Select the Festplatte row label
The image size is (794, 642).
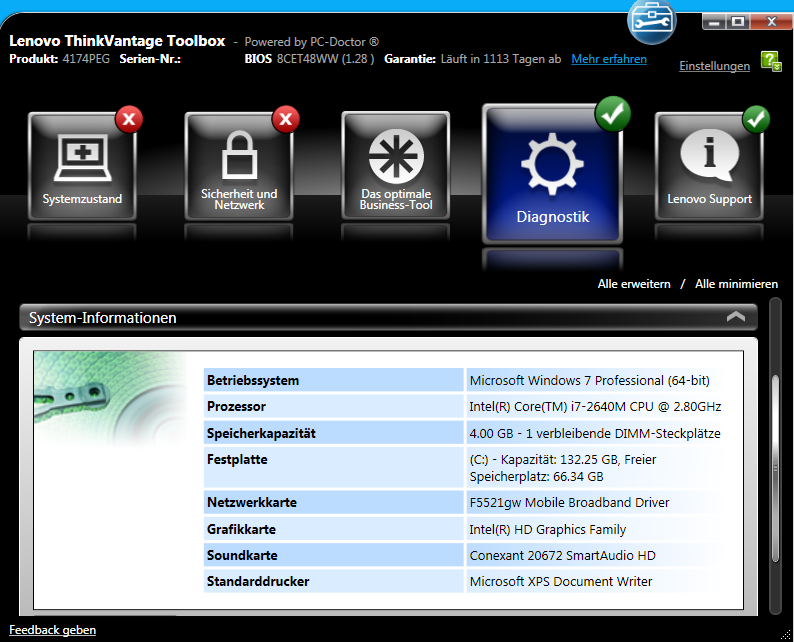tap(237, 459)
